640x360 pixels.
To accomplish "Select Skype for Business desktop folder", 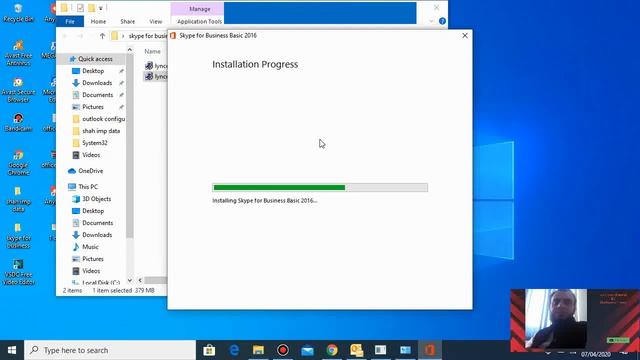I will [x=18, y=236].
